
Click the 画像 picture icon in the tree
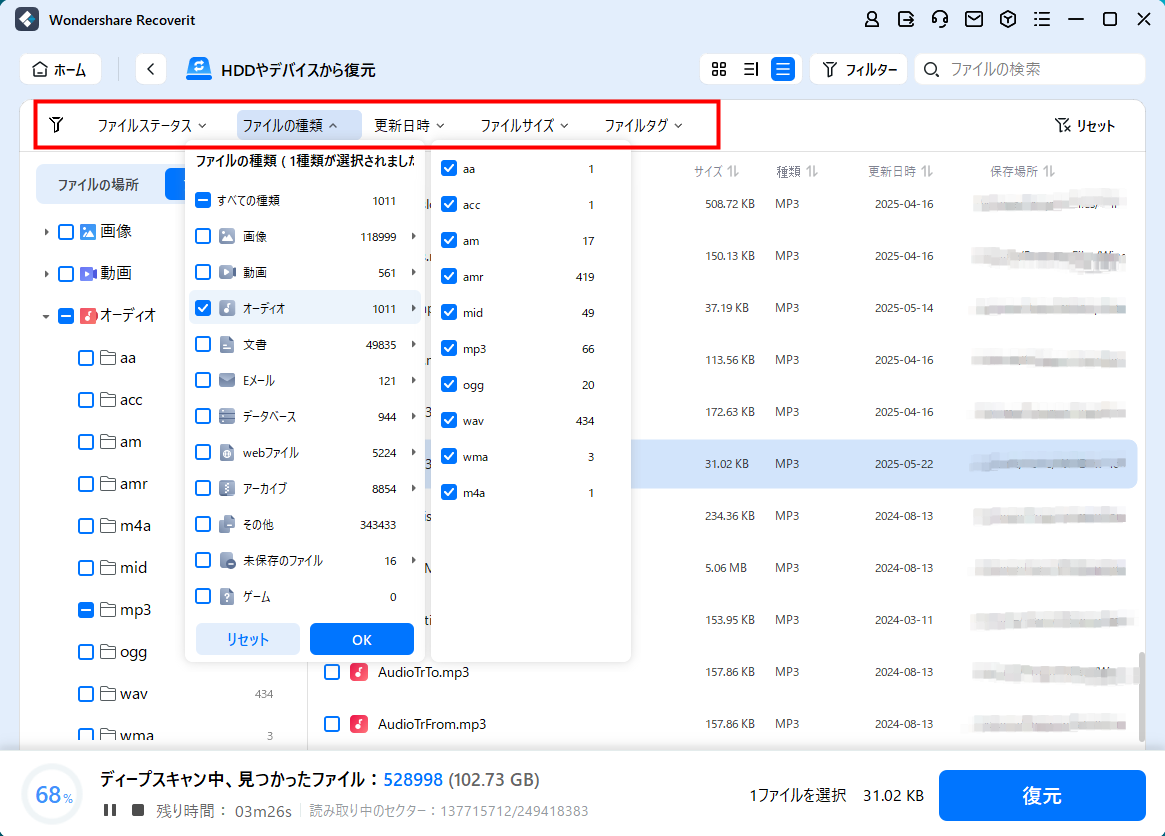click(88, 232)
